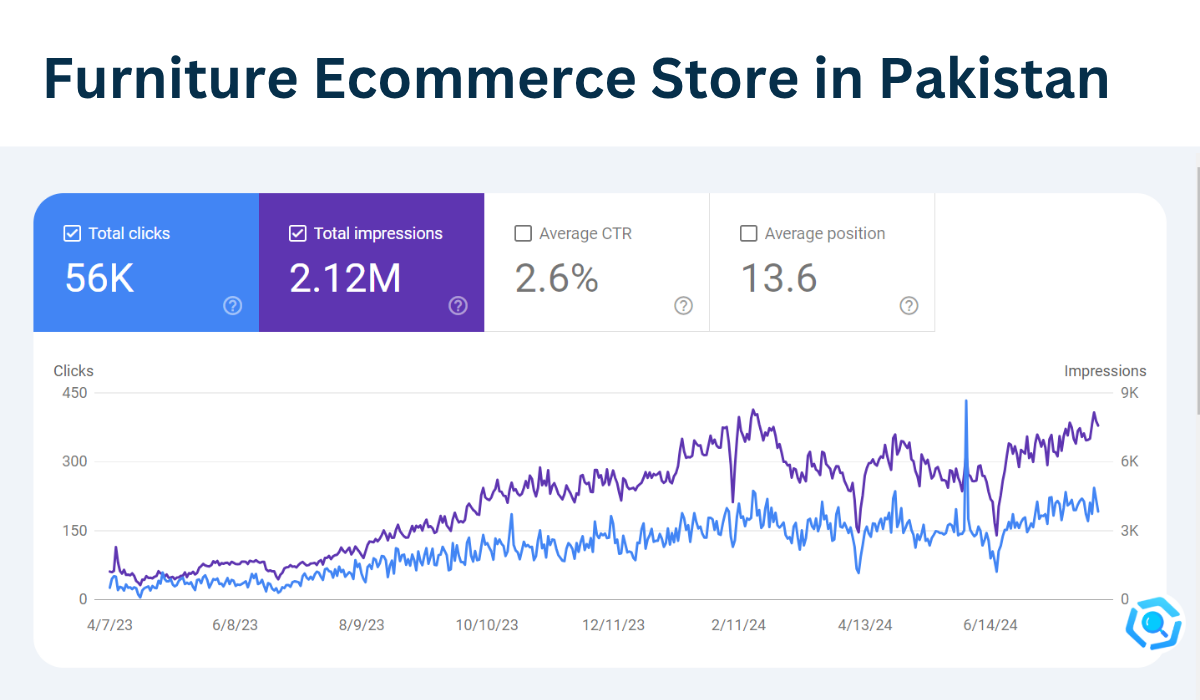This screenshot has height=700, width=1200.
Task: Switch to the Average CTR metric card
Action: 597,262
